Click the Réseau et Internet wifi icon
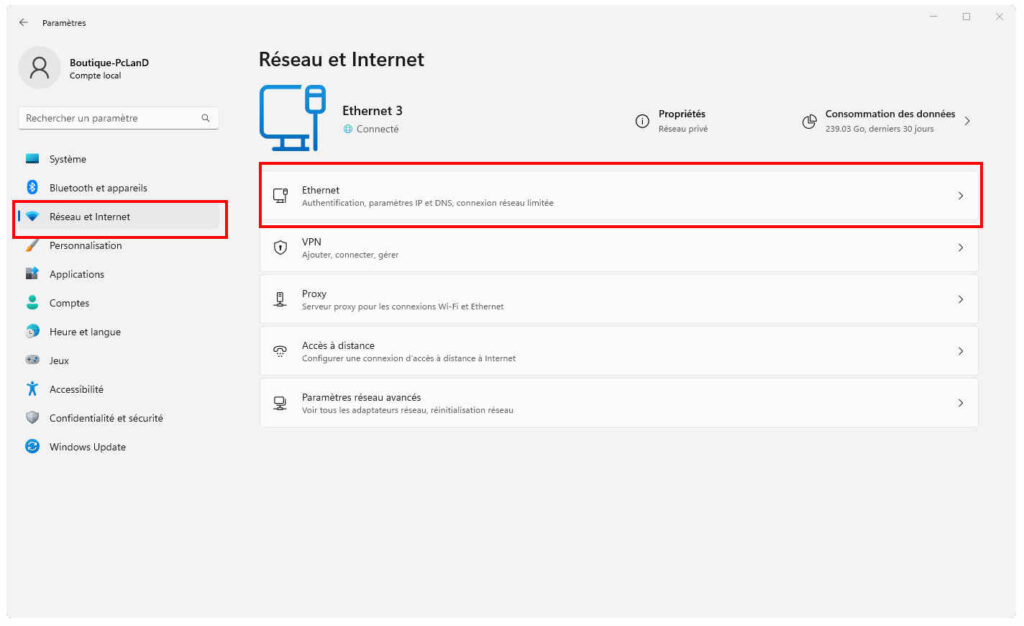This screenshot has width=1024, height=626. (x=32, y=216)
